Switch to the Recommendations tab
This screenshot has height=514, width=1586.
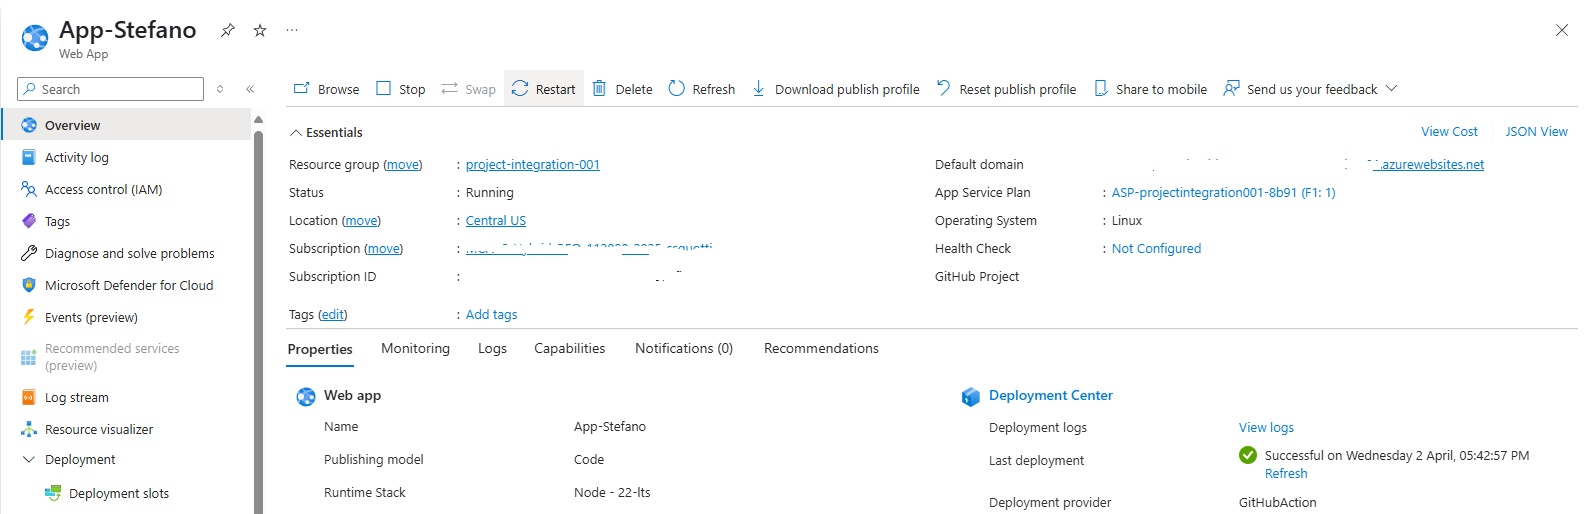tap(821, 348)
